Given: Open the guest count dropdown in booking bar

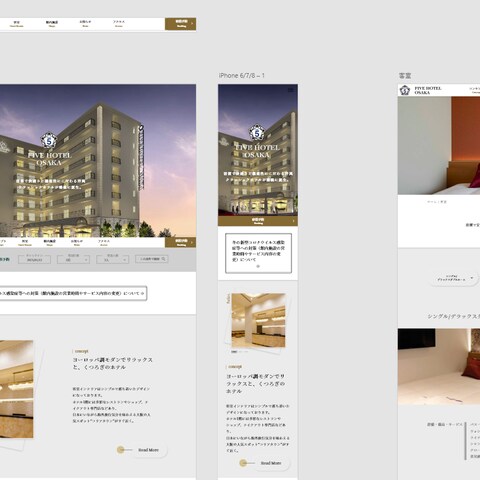Looking at the screenshot, I should (x=112, y=259).
